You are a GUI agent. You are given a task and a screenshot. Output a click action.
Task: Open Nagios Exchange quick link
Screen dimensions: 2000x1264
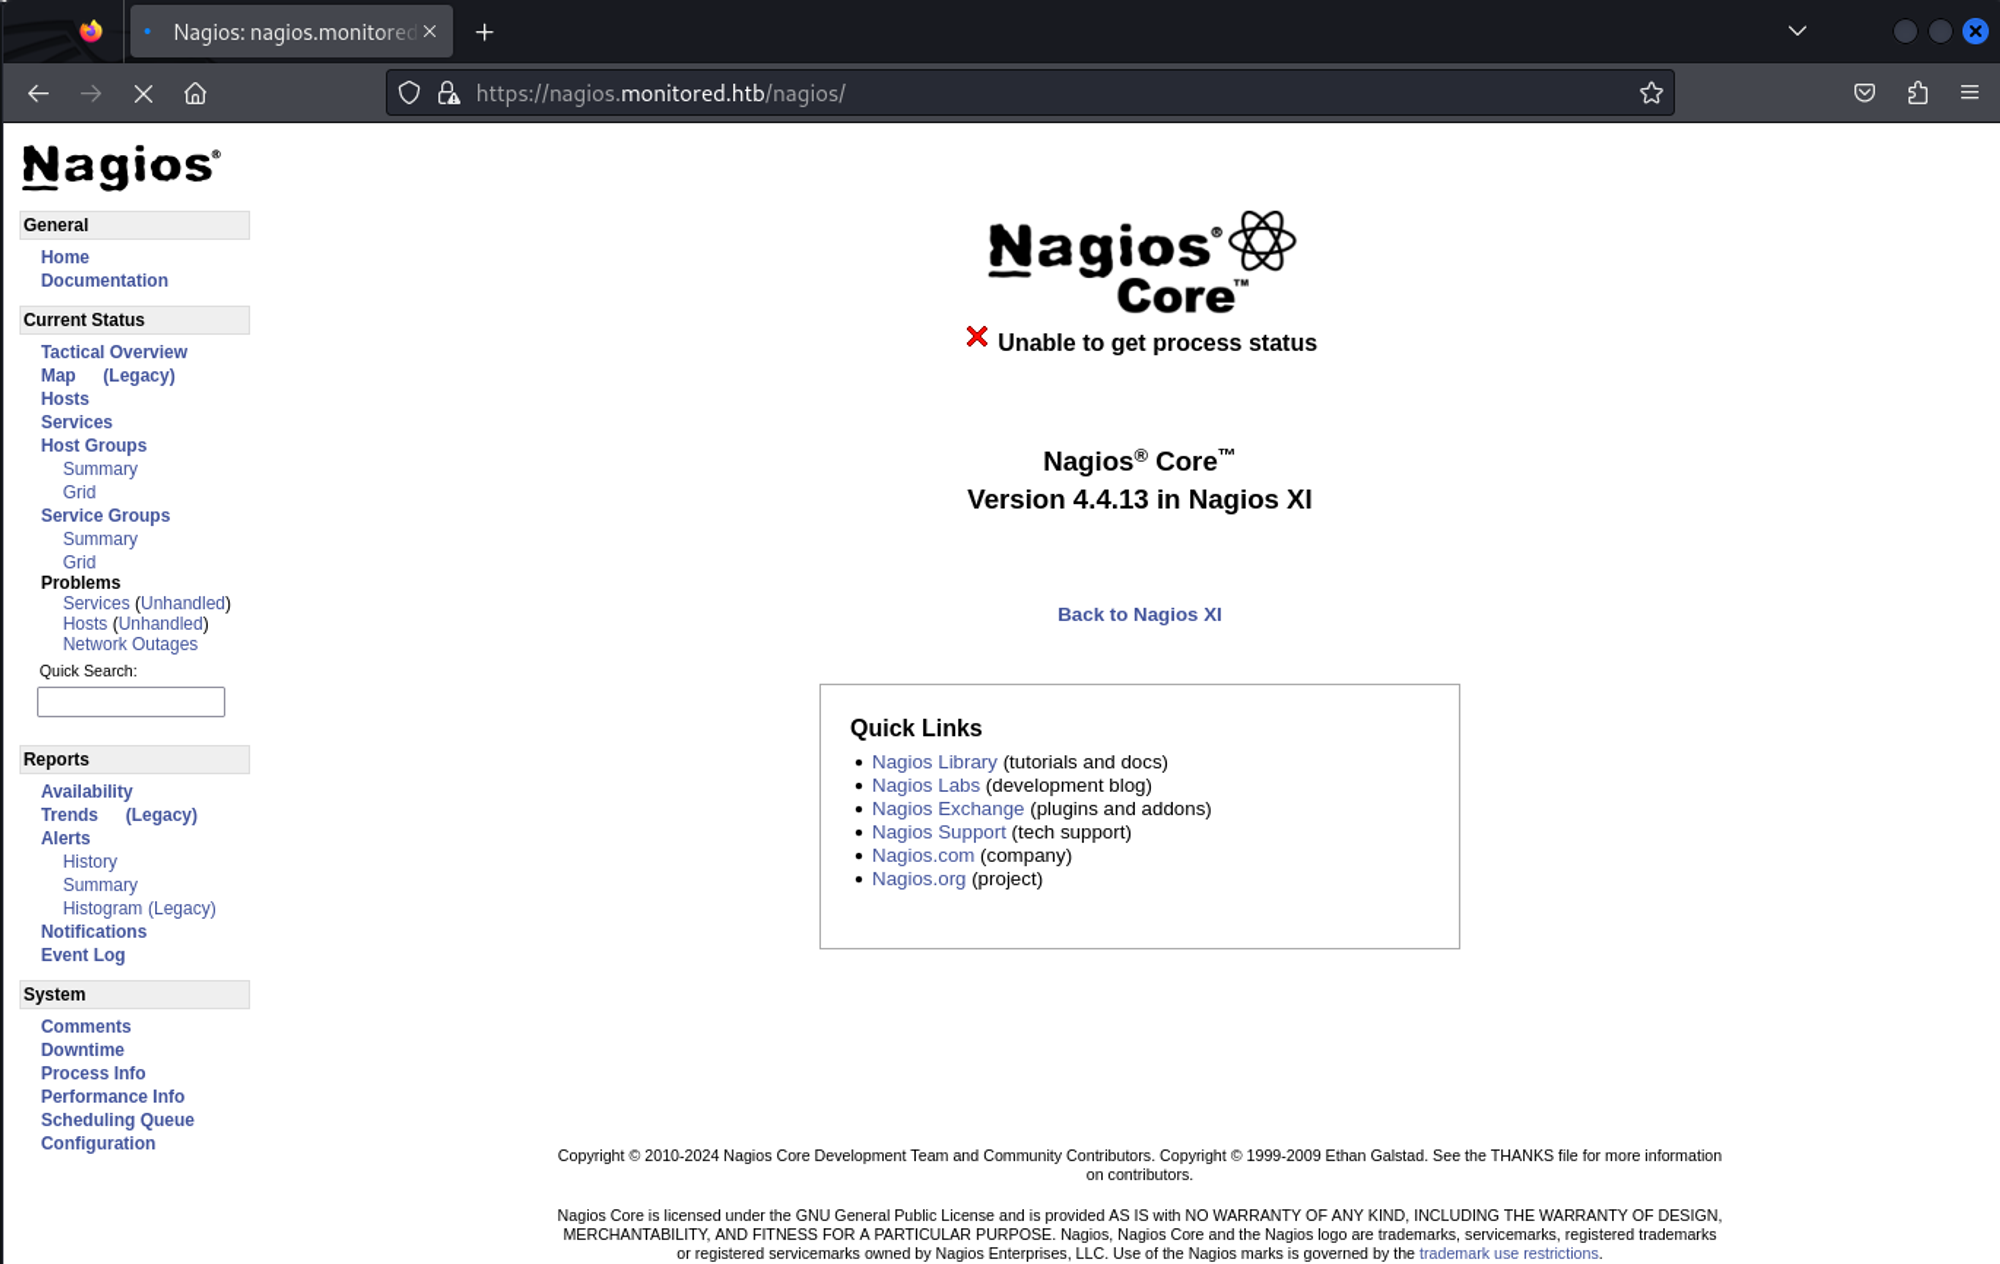click(x=947, y=808)
